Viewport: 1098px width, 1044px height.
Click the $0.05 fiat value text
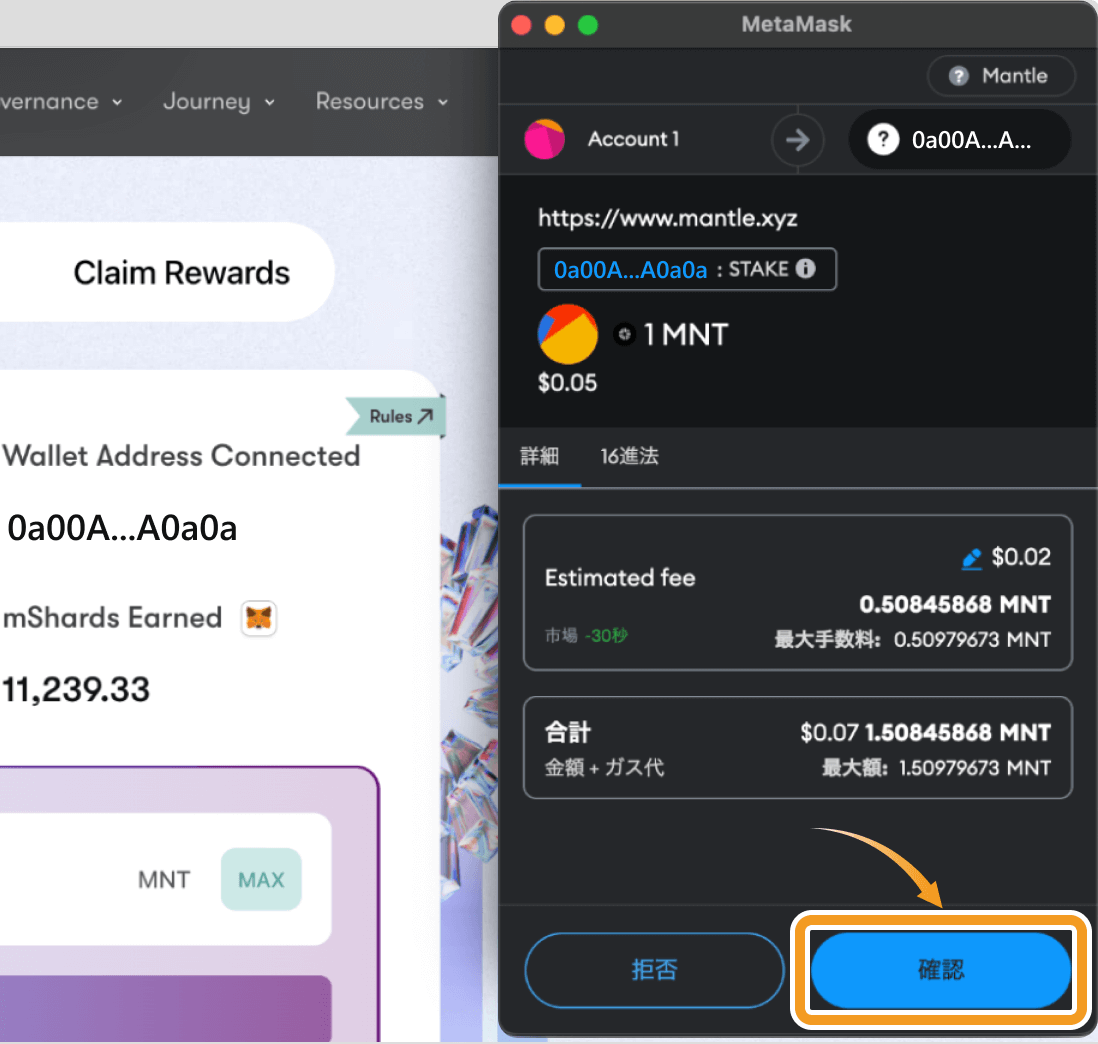567,383
